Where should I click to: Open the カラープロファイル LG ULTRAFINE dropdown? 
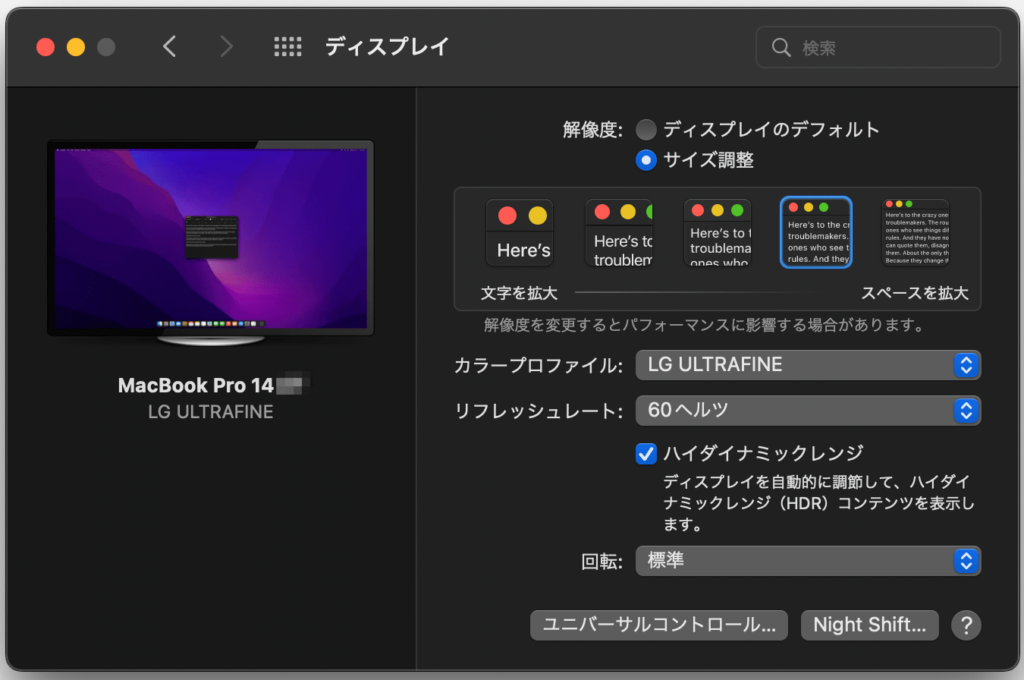click(x=808, y=364)
